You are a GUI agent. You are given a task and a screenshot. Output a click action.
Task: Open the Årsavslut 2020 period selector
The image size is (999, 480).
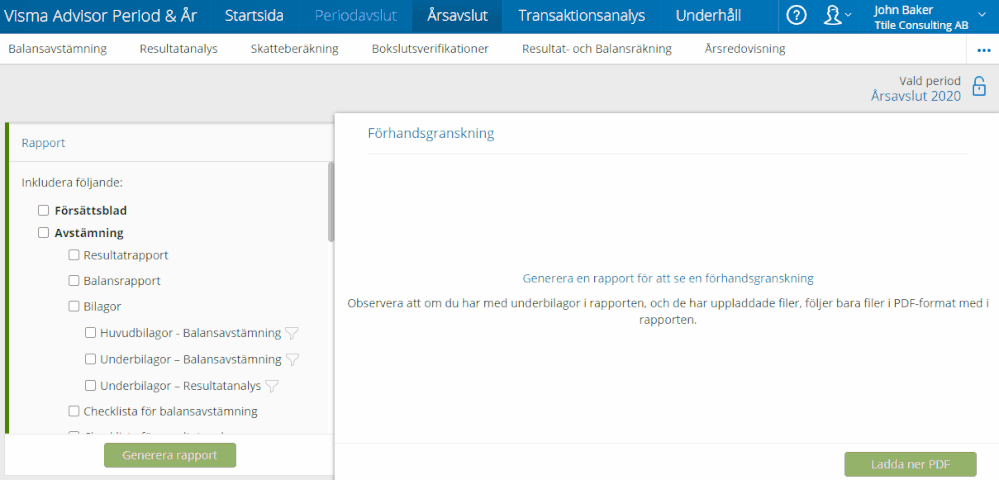point(915,96)
